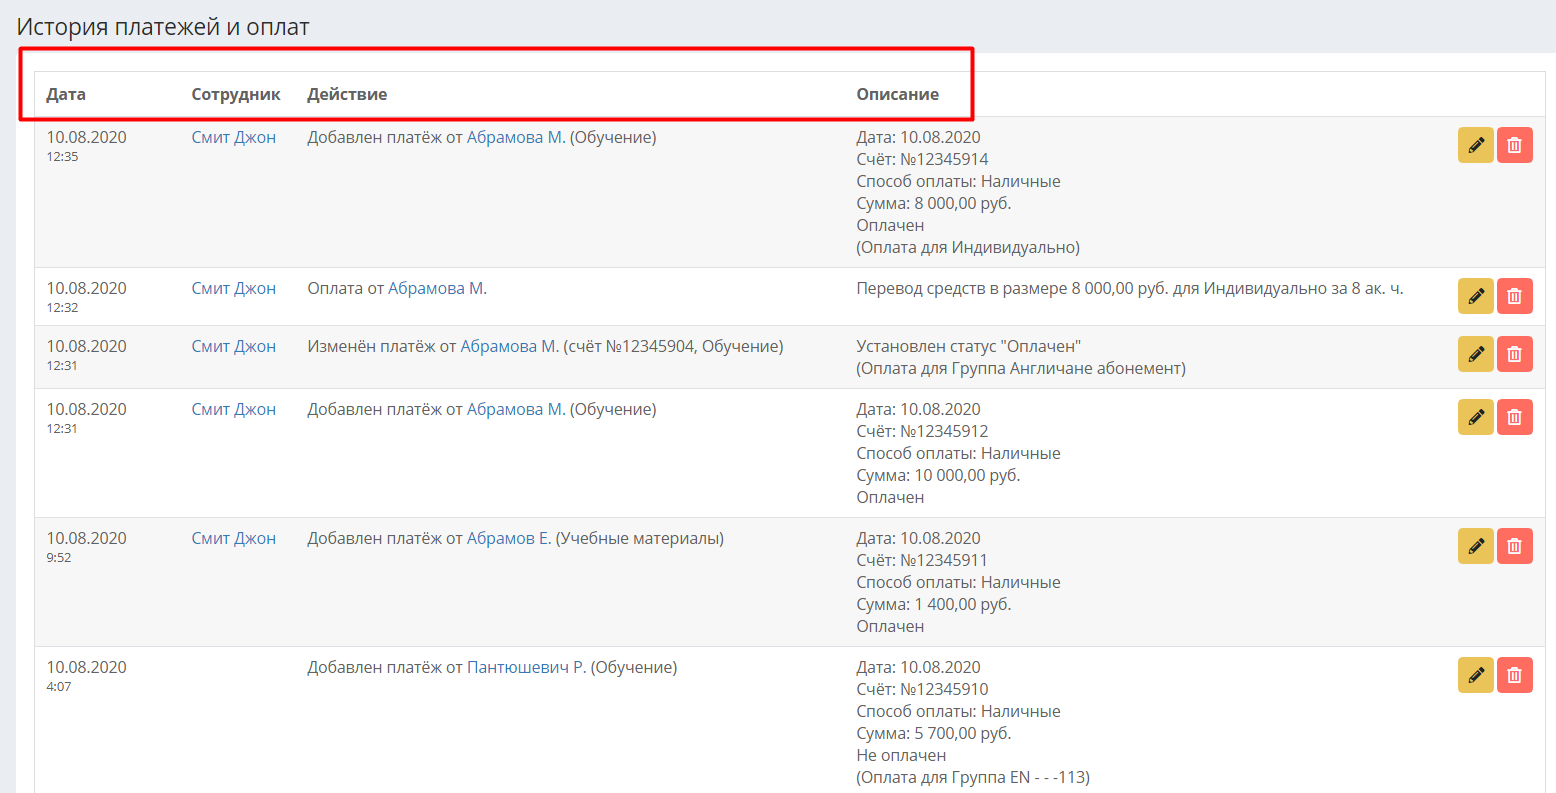Delete the record for invoice №12345912
1556x793 pixels.
pyautogui.click(x=1514, y=417)
